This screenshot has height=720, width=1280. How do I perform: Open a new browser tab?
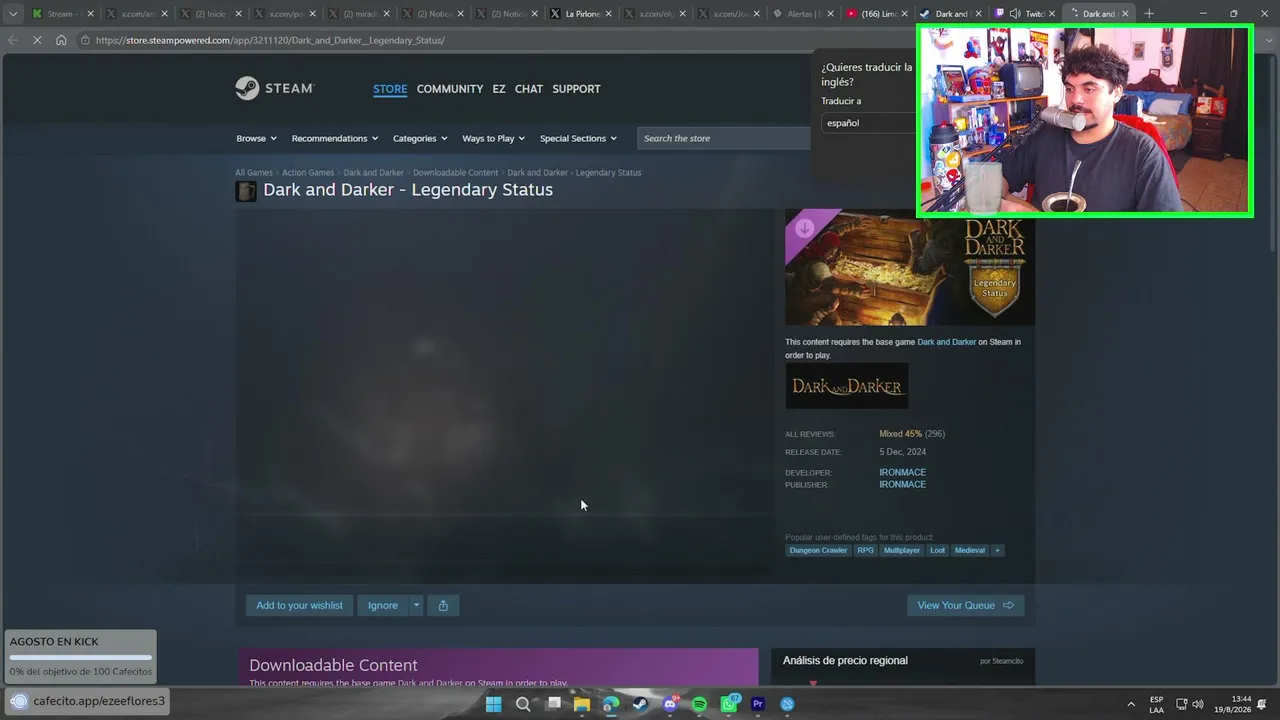tap(1149, 14)
